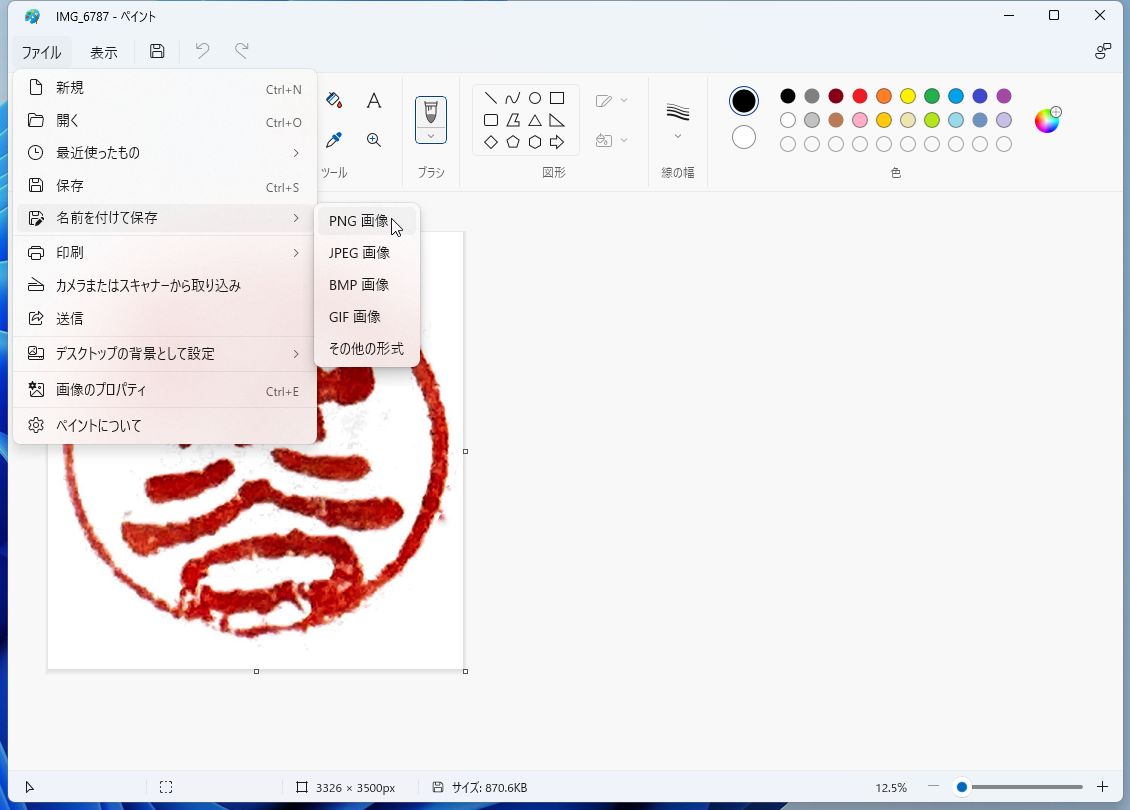Viewport: 1130px width, 810px height.
Task: Choose the Rectangle shape
Action: click(x=557, y=98)
